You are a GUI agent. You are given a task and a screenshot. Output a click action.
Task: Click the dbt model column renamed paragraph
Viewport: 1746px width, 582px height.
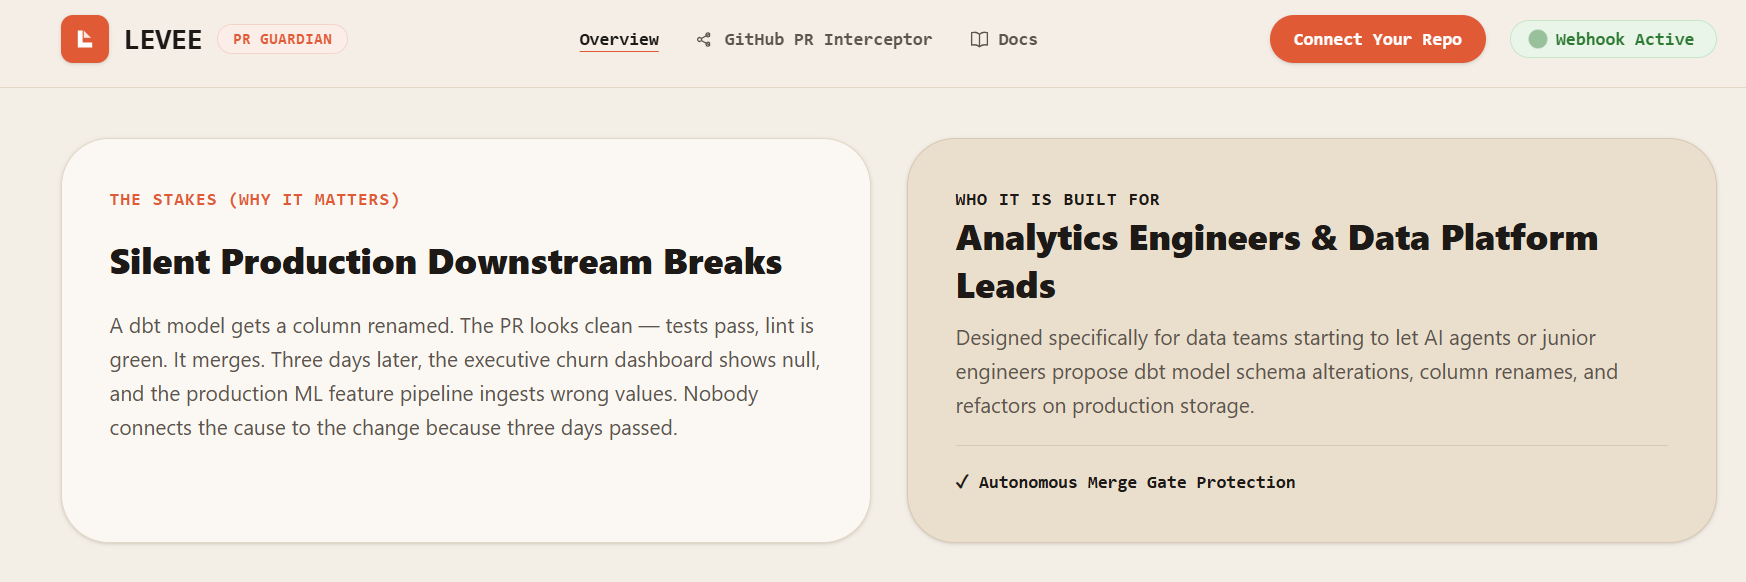point(465,377)
